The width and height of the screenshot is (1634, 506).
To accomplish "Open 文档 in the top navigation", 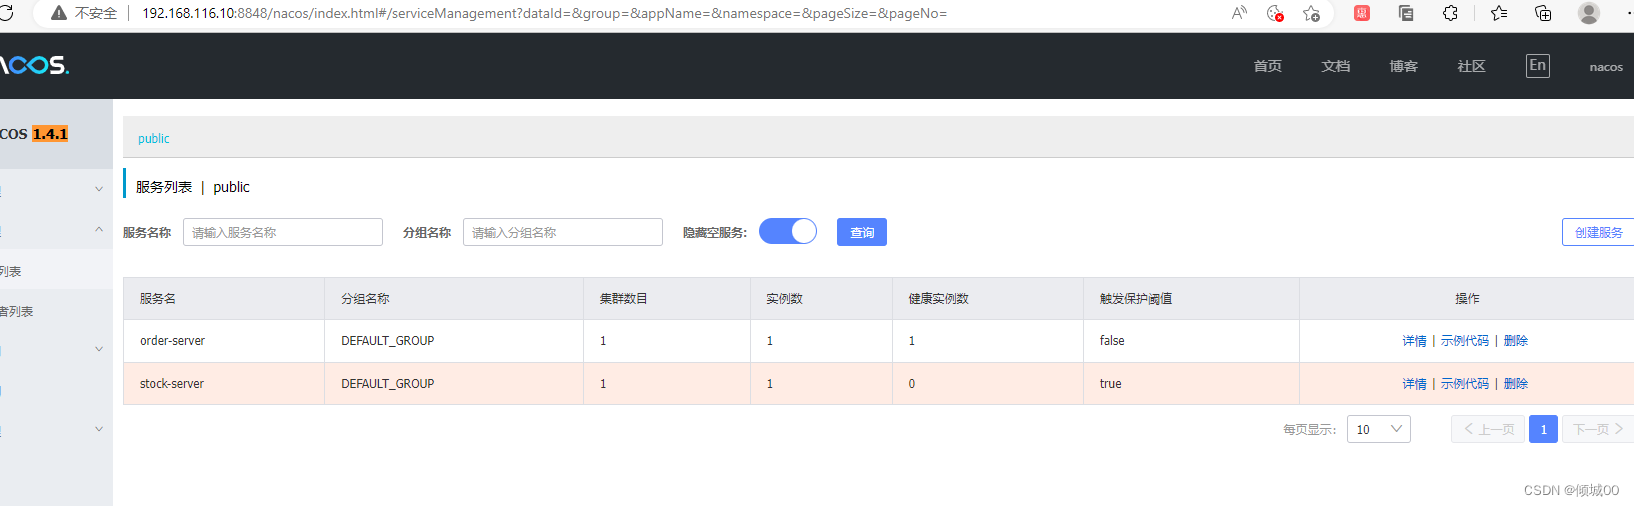I will 1336,66.
